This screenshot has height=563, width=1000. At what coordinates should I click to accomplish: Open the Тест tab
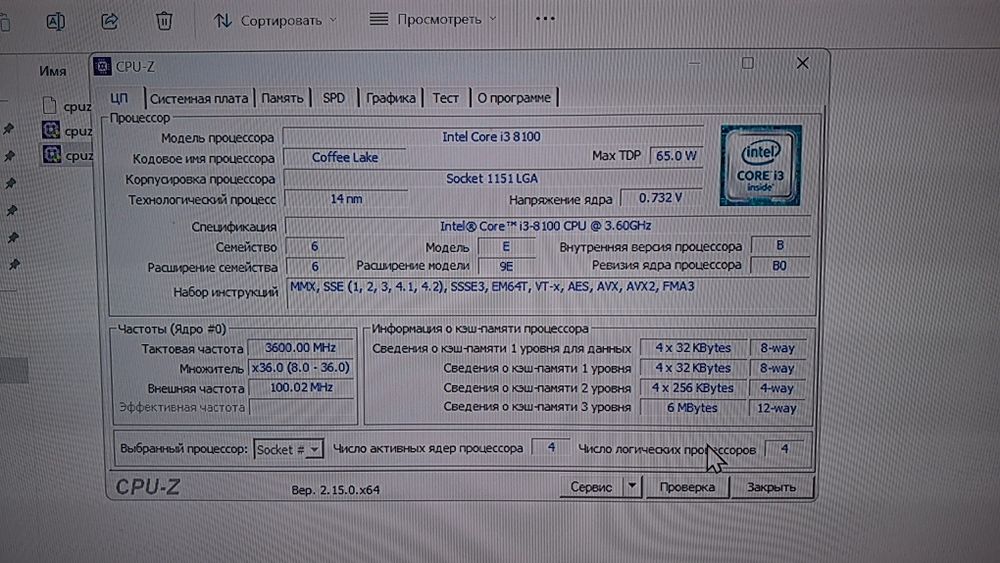click(445, 98)
